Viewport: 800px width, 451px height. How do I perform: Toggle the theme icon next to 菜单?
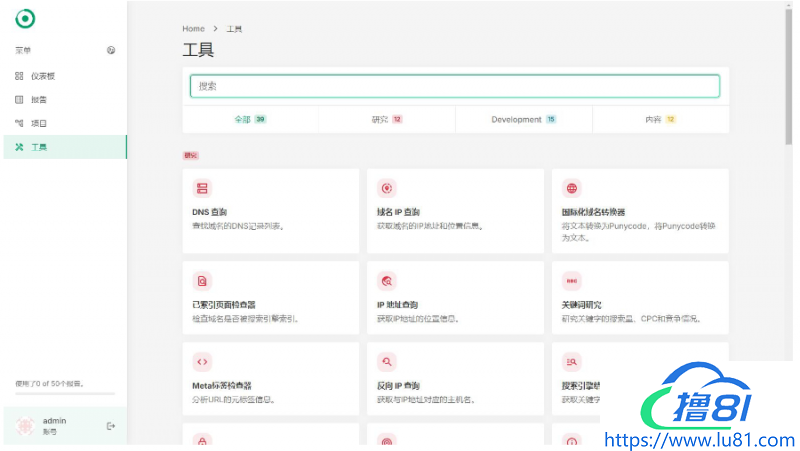coord(111,50)
